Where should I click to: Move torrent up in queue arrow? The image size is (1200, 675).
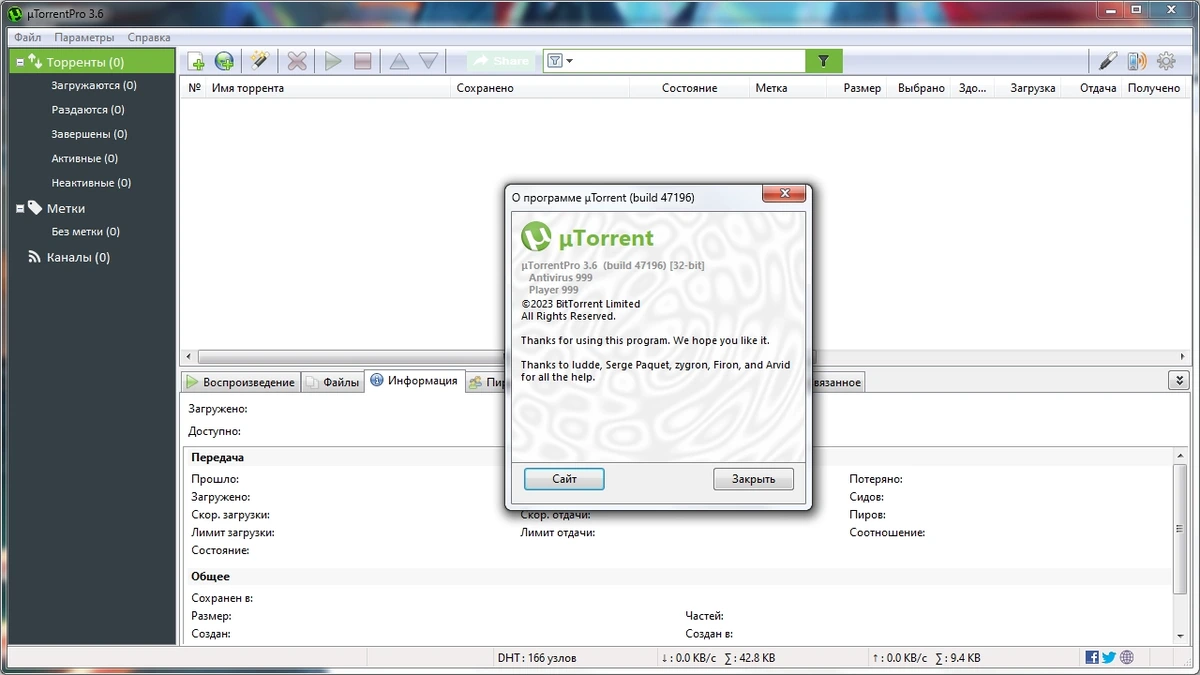point(399,61)
